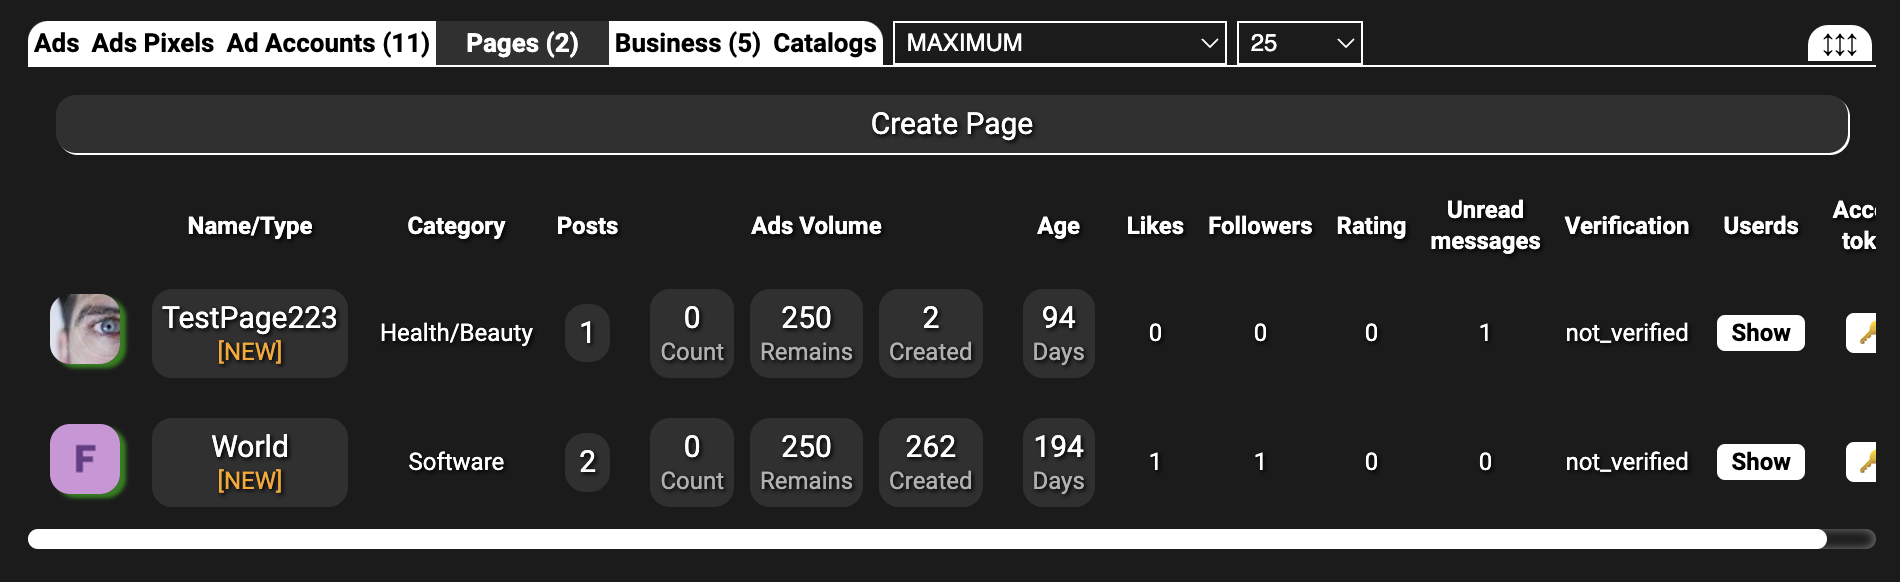
Task: Open the Ad Accounts (11) tab
Action: click(x=328, y=43)
